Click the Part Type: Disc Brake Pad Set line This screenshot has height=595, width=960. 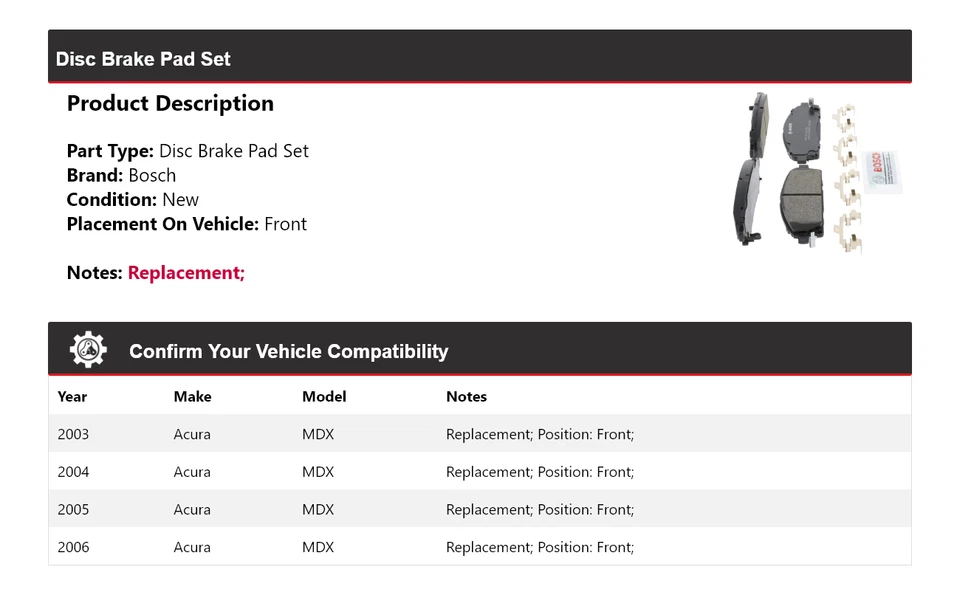point(187,151)
